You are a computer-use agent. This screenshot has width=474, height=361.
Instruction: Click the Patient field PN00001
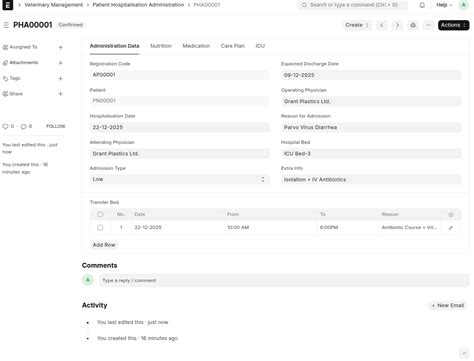(x=180, y=101)
